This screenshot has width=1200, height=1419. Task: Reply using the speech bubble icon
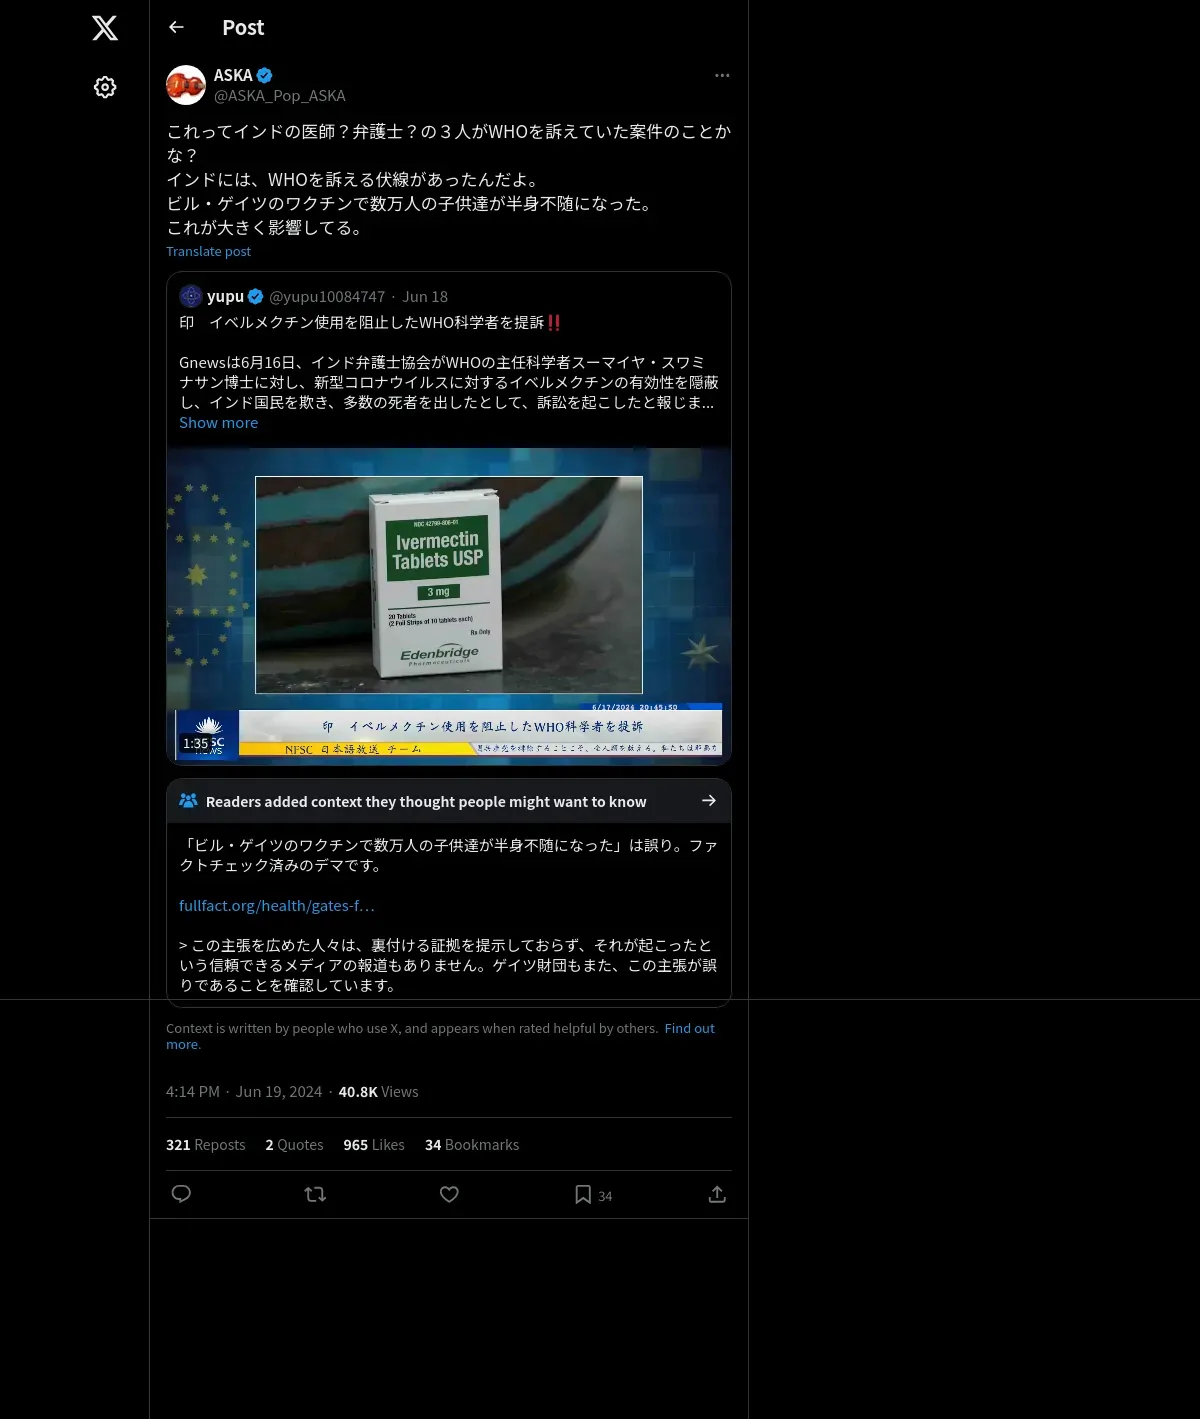pos(181,1194)
